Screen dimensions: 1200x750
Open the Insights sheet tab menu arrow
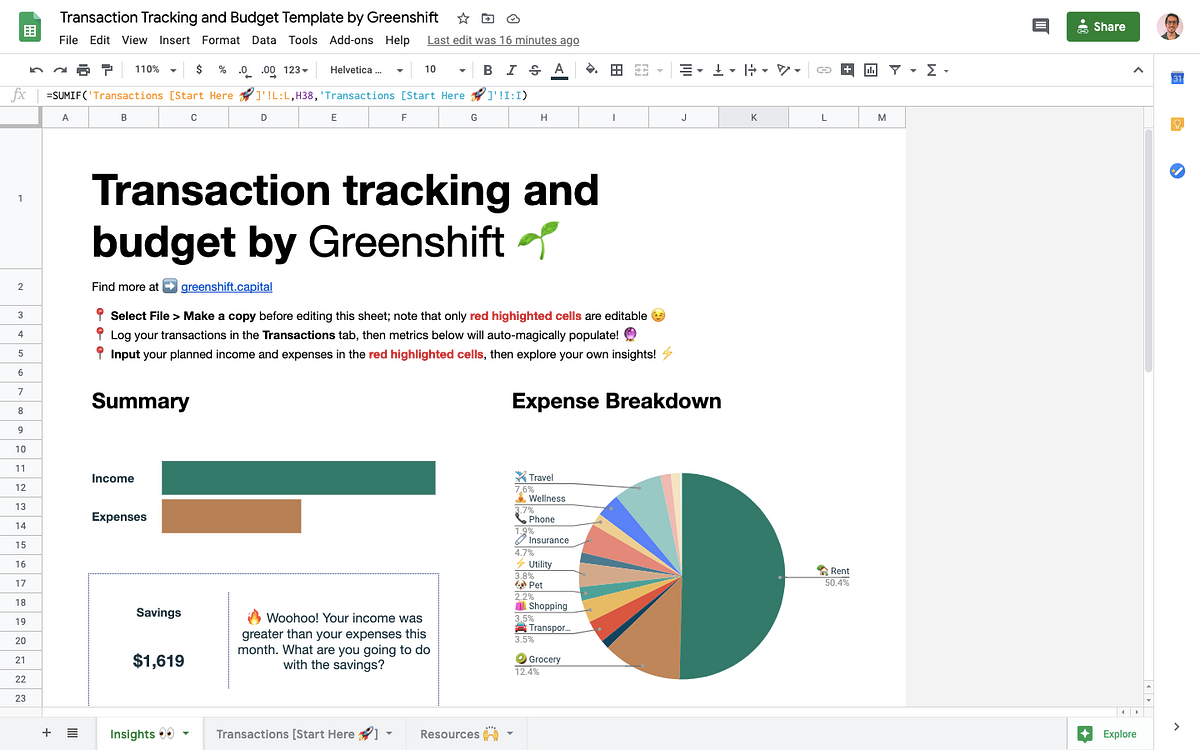coord(188,733)
